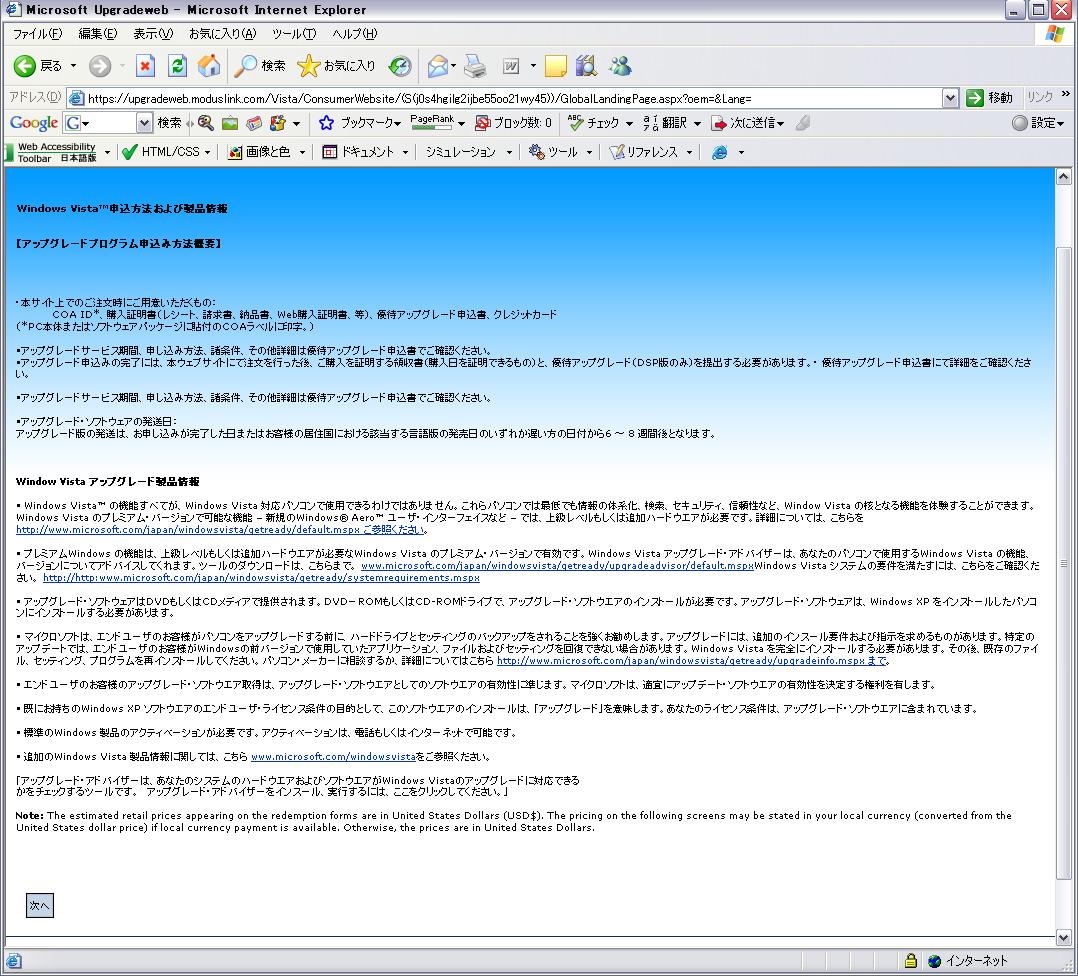Open the 検索 search pane
This screenshot has width=1078, height=976.
[260, 66]
